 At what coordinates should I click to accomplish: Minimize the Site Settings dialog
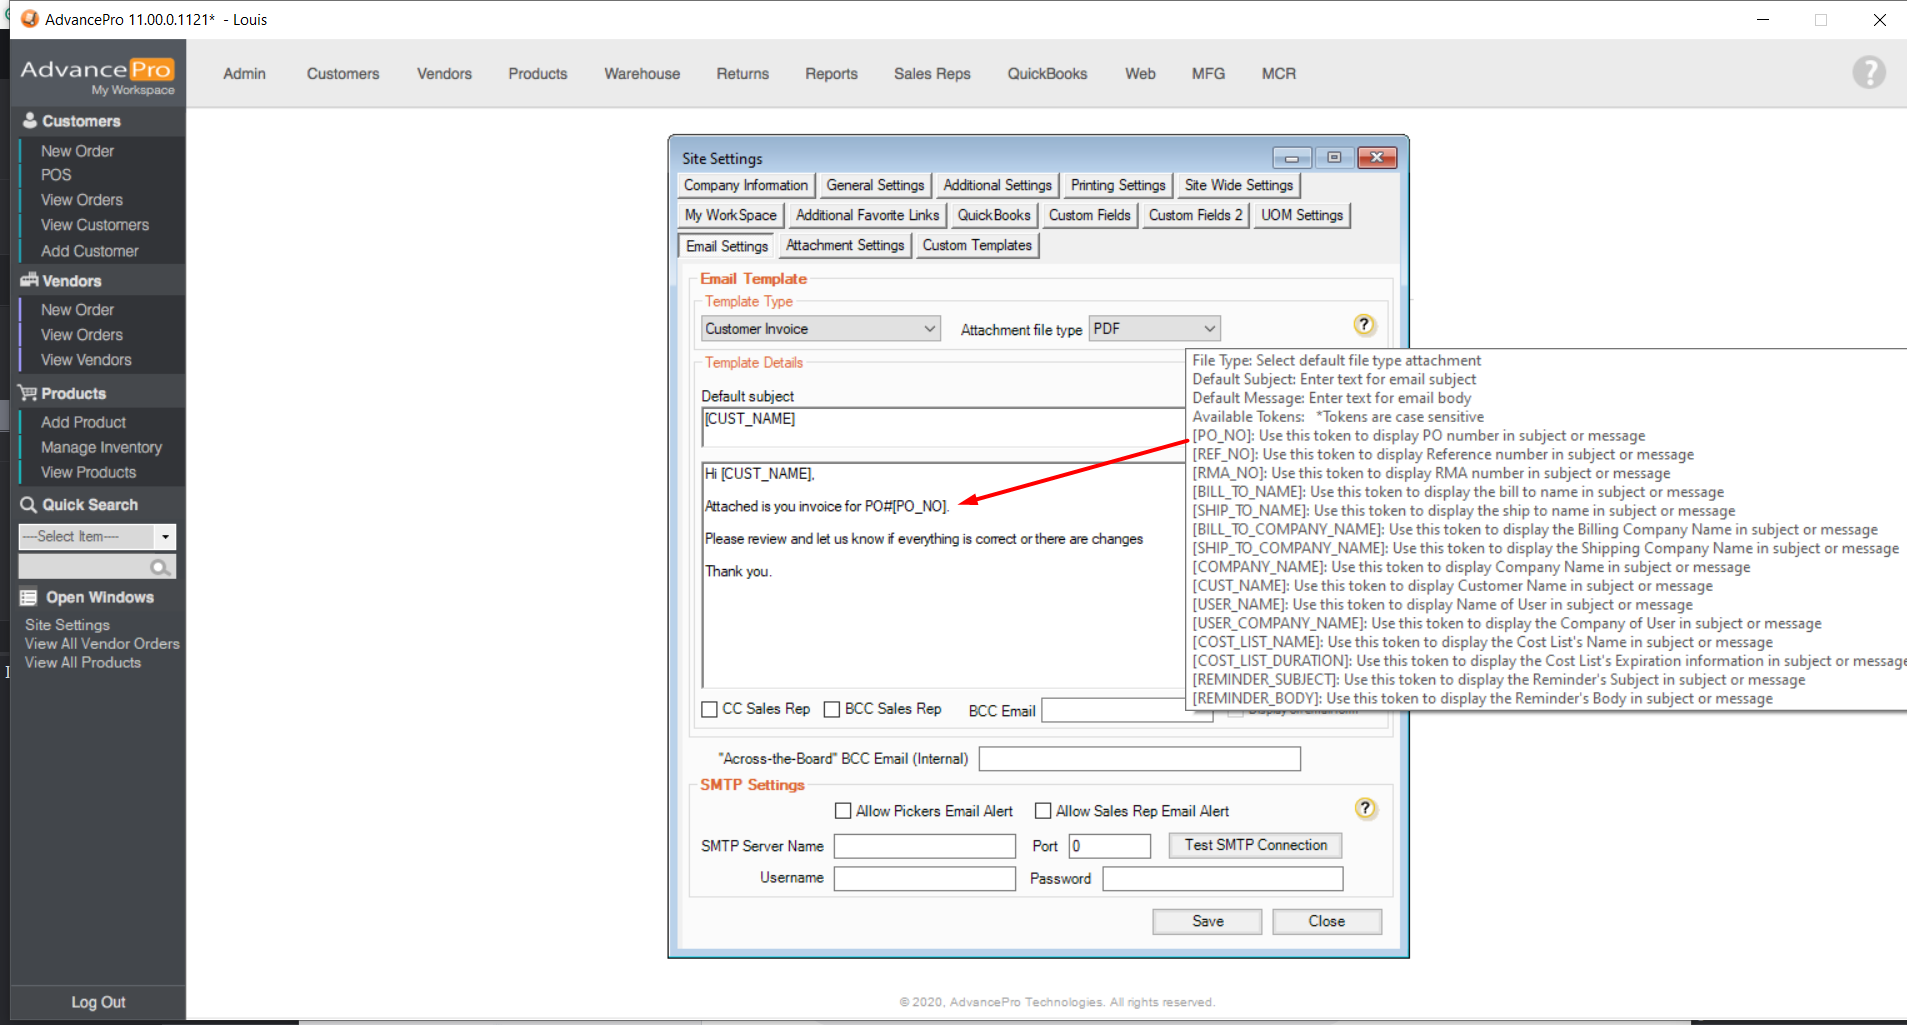coord(1292,158)
